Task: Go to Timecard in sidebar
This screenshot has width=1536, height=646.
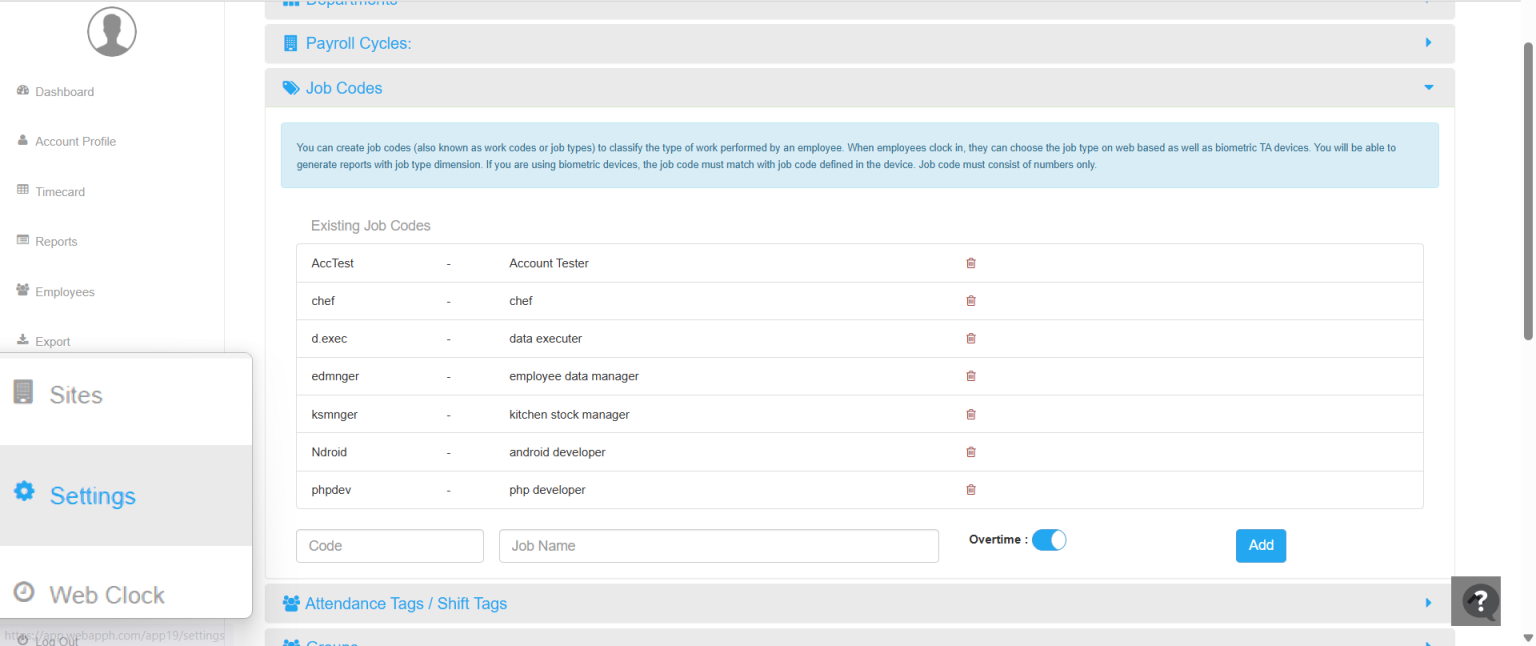Action: click(60, 192)
